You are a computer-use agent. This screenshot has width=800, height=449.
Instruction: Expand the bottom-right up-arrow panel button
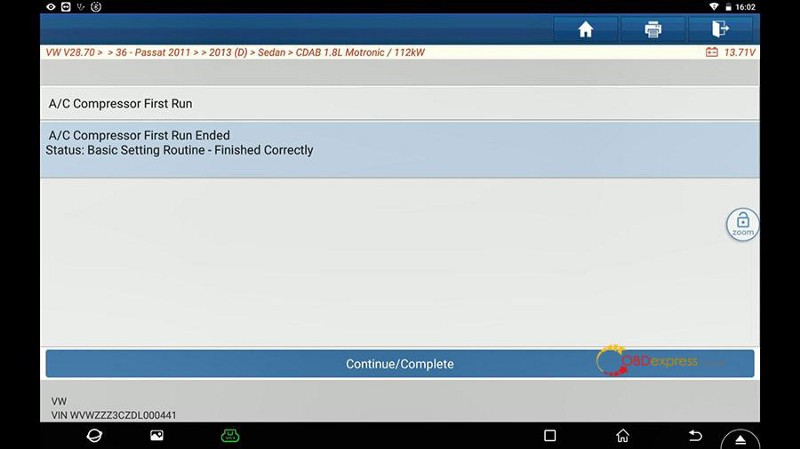pos(740,439)
